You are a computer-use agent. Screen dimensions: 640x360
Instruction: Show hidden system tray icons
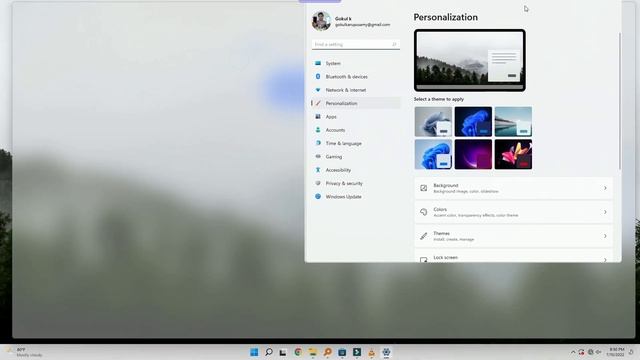click(573, 352)
